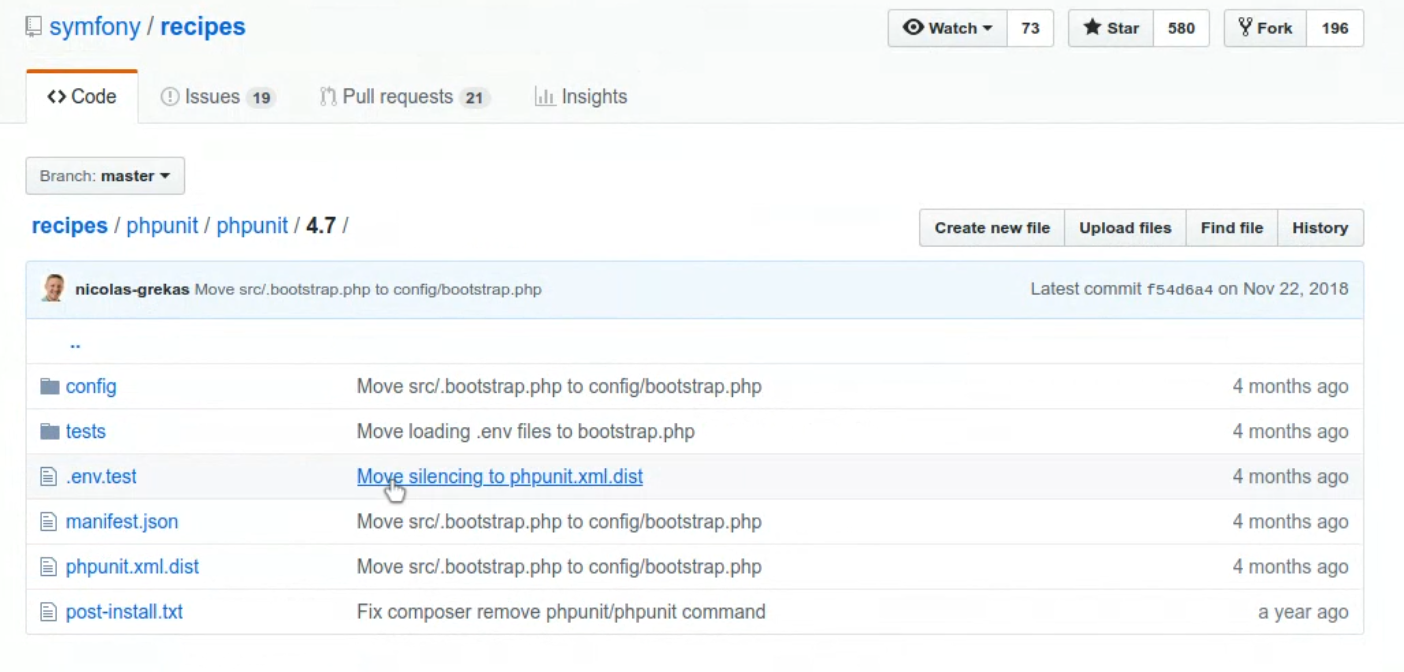Viewport: 1404px width, 672px height.
Task: Click the '4.7' breadcrumb text
Action: (320, 226)
